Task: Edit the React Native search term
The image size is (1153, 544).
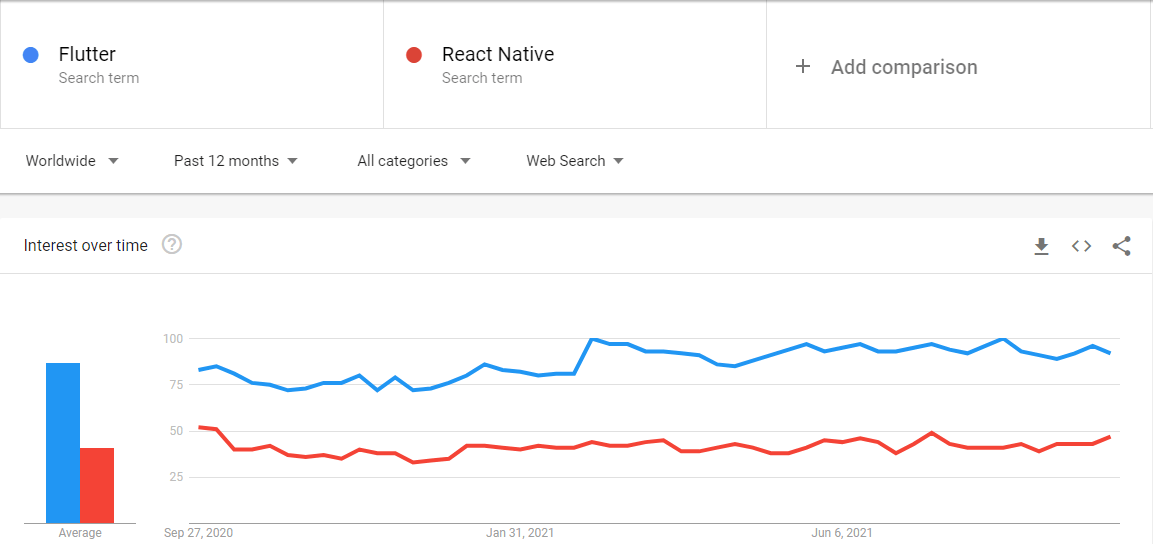Action: click(x=497, y=55)
